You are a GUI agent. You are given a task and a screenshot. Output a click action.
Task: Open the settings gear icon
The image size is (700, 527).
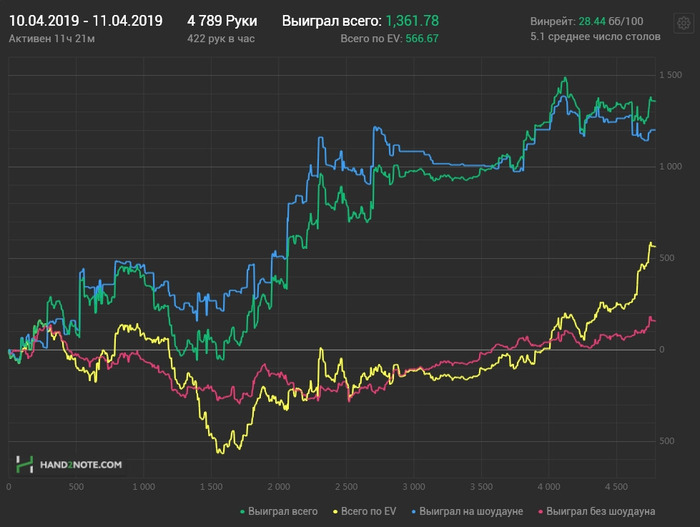[683, 23]
